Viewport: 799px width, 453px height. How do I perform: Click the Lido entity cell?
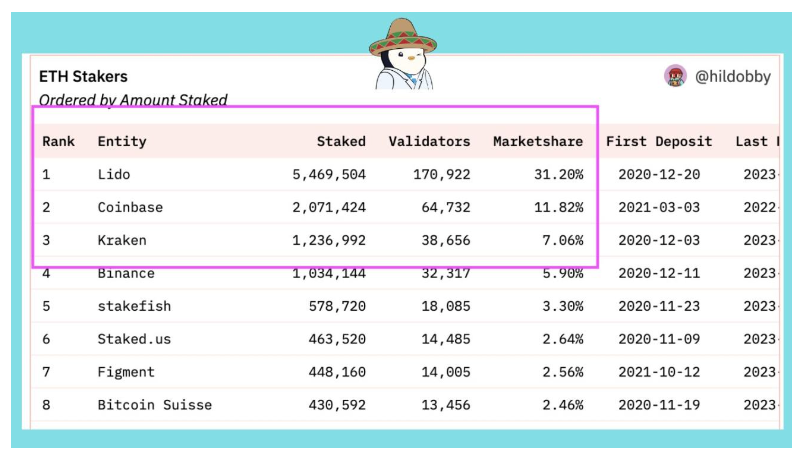pos(114,174)
